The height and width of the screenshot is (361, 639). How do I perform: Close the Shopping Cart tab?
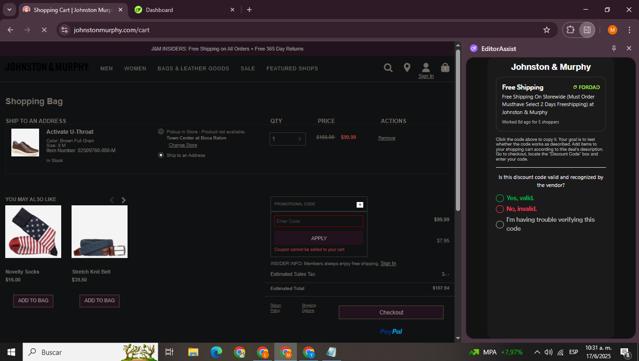coord(120,10)
